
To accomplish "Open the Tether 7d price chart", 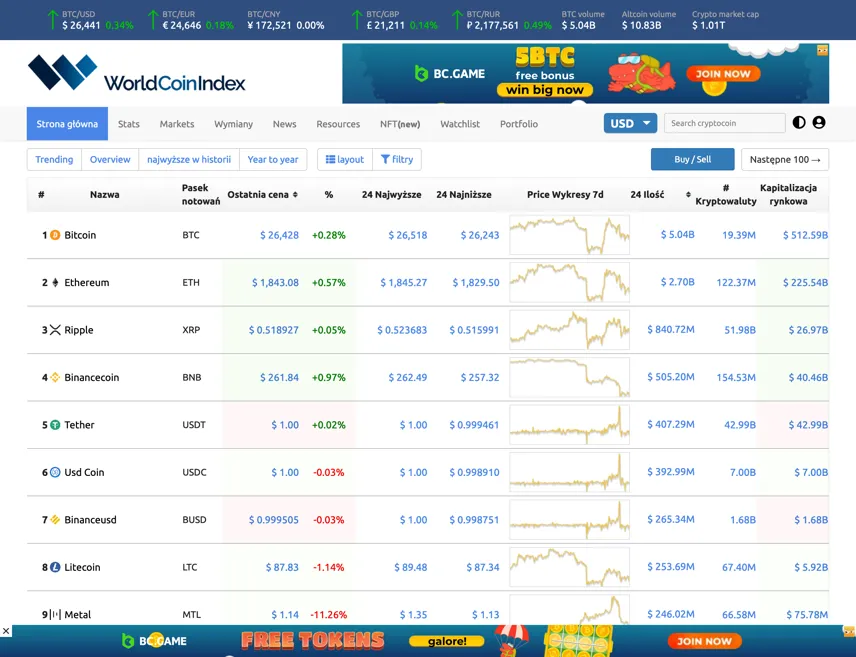I will click(x=569, y=425).
